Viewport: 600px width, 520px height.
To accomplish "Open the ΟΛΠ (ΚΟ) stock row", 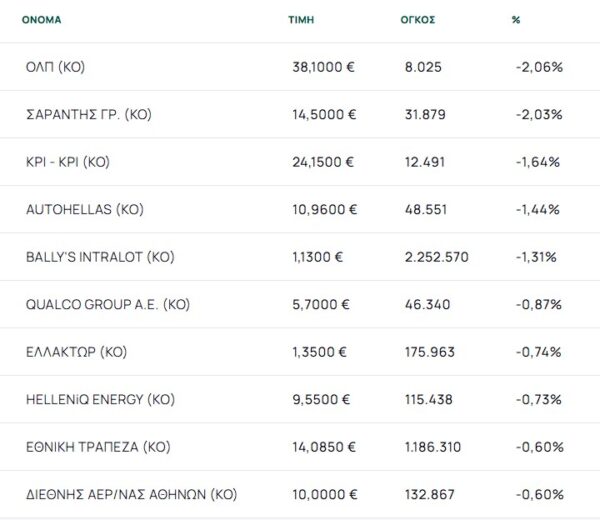I will (x=56, y=67).
